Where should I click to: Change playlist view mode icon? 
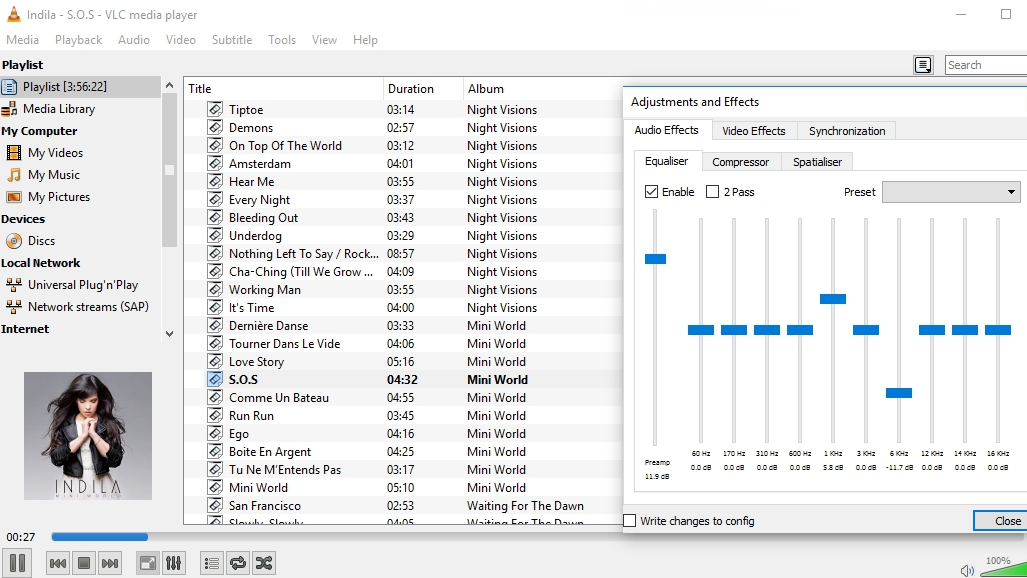pos(923,65)
